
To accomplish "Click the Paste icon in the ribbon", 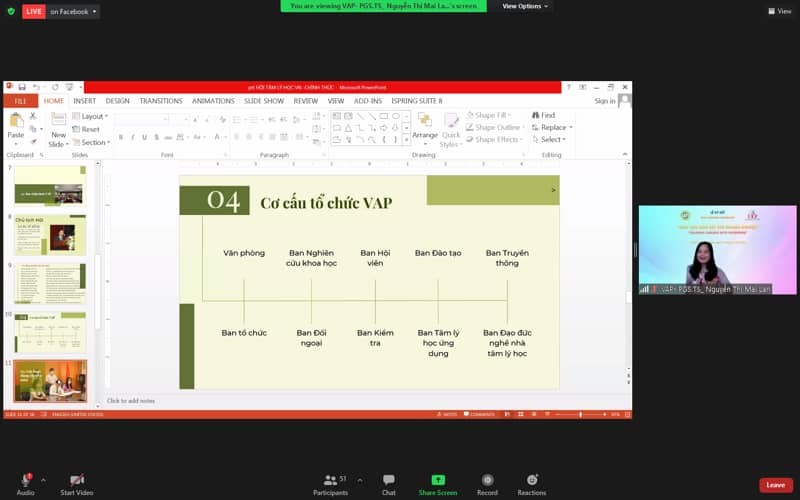I will point(16,125).
